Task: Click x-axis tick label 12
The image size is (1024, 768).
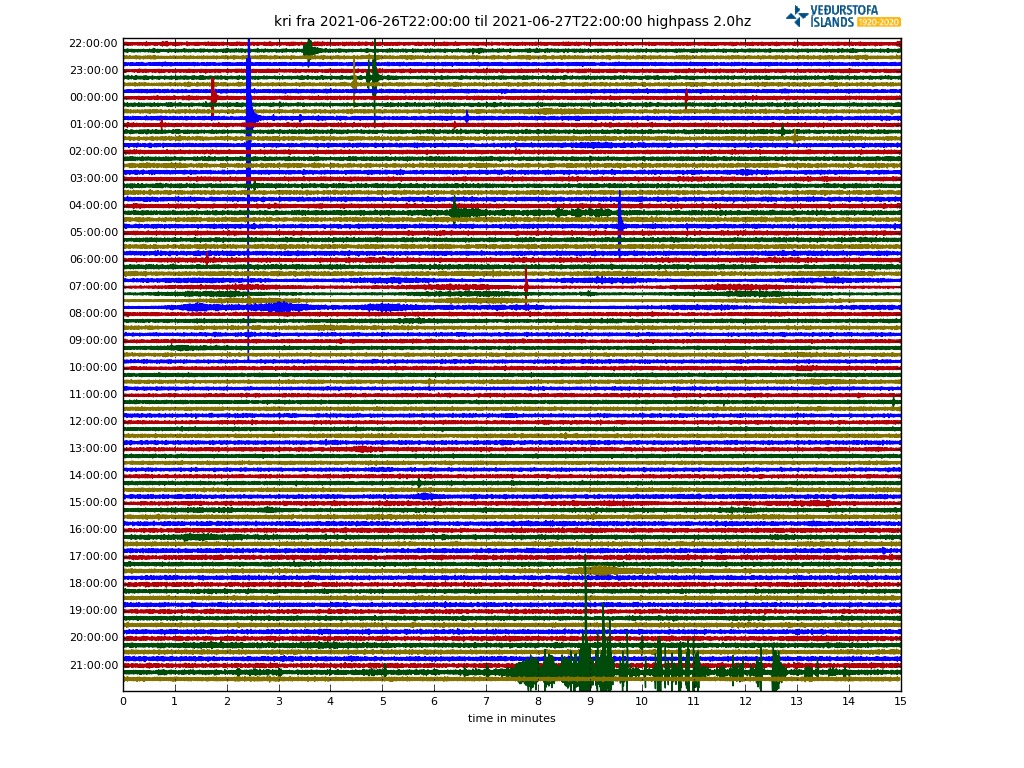Action: [x=746, y=701]
